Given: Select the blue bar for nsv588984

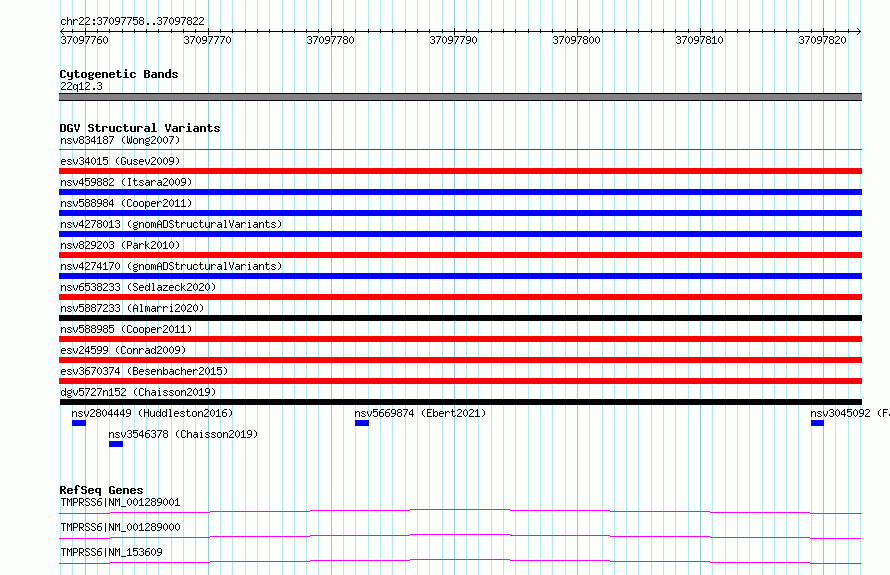Looking at the screenshot, I should tap(460, 213).
